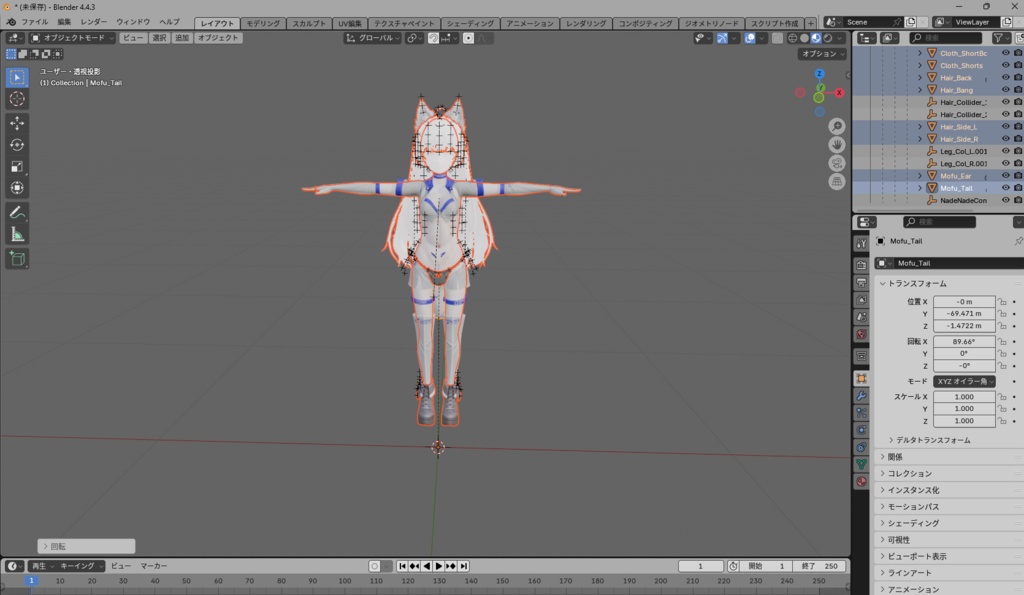The width and height of the screenshot is (1024, 595).
Task: Open the XYZ オイラー角 rotation mode dropdown
Action: point(965,381)
